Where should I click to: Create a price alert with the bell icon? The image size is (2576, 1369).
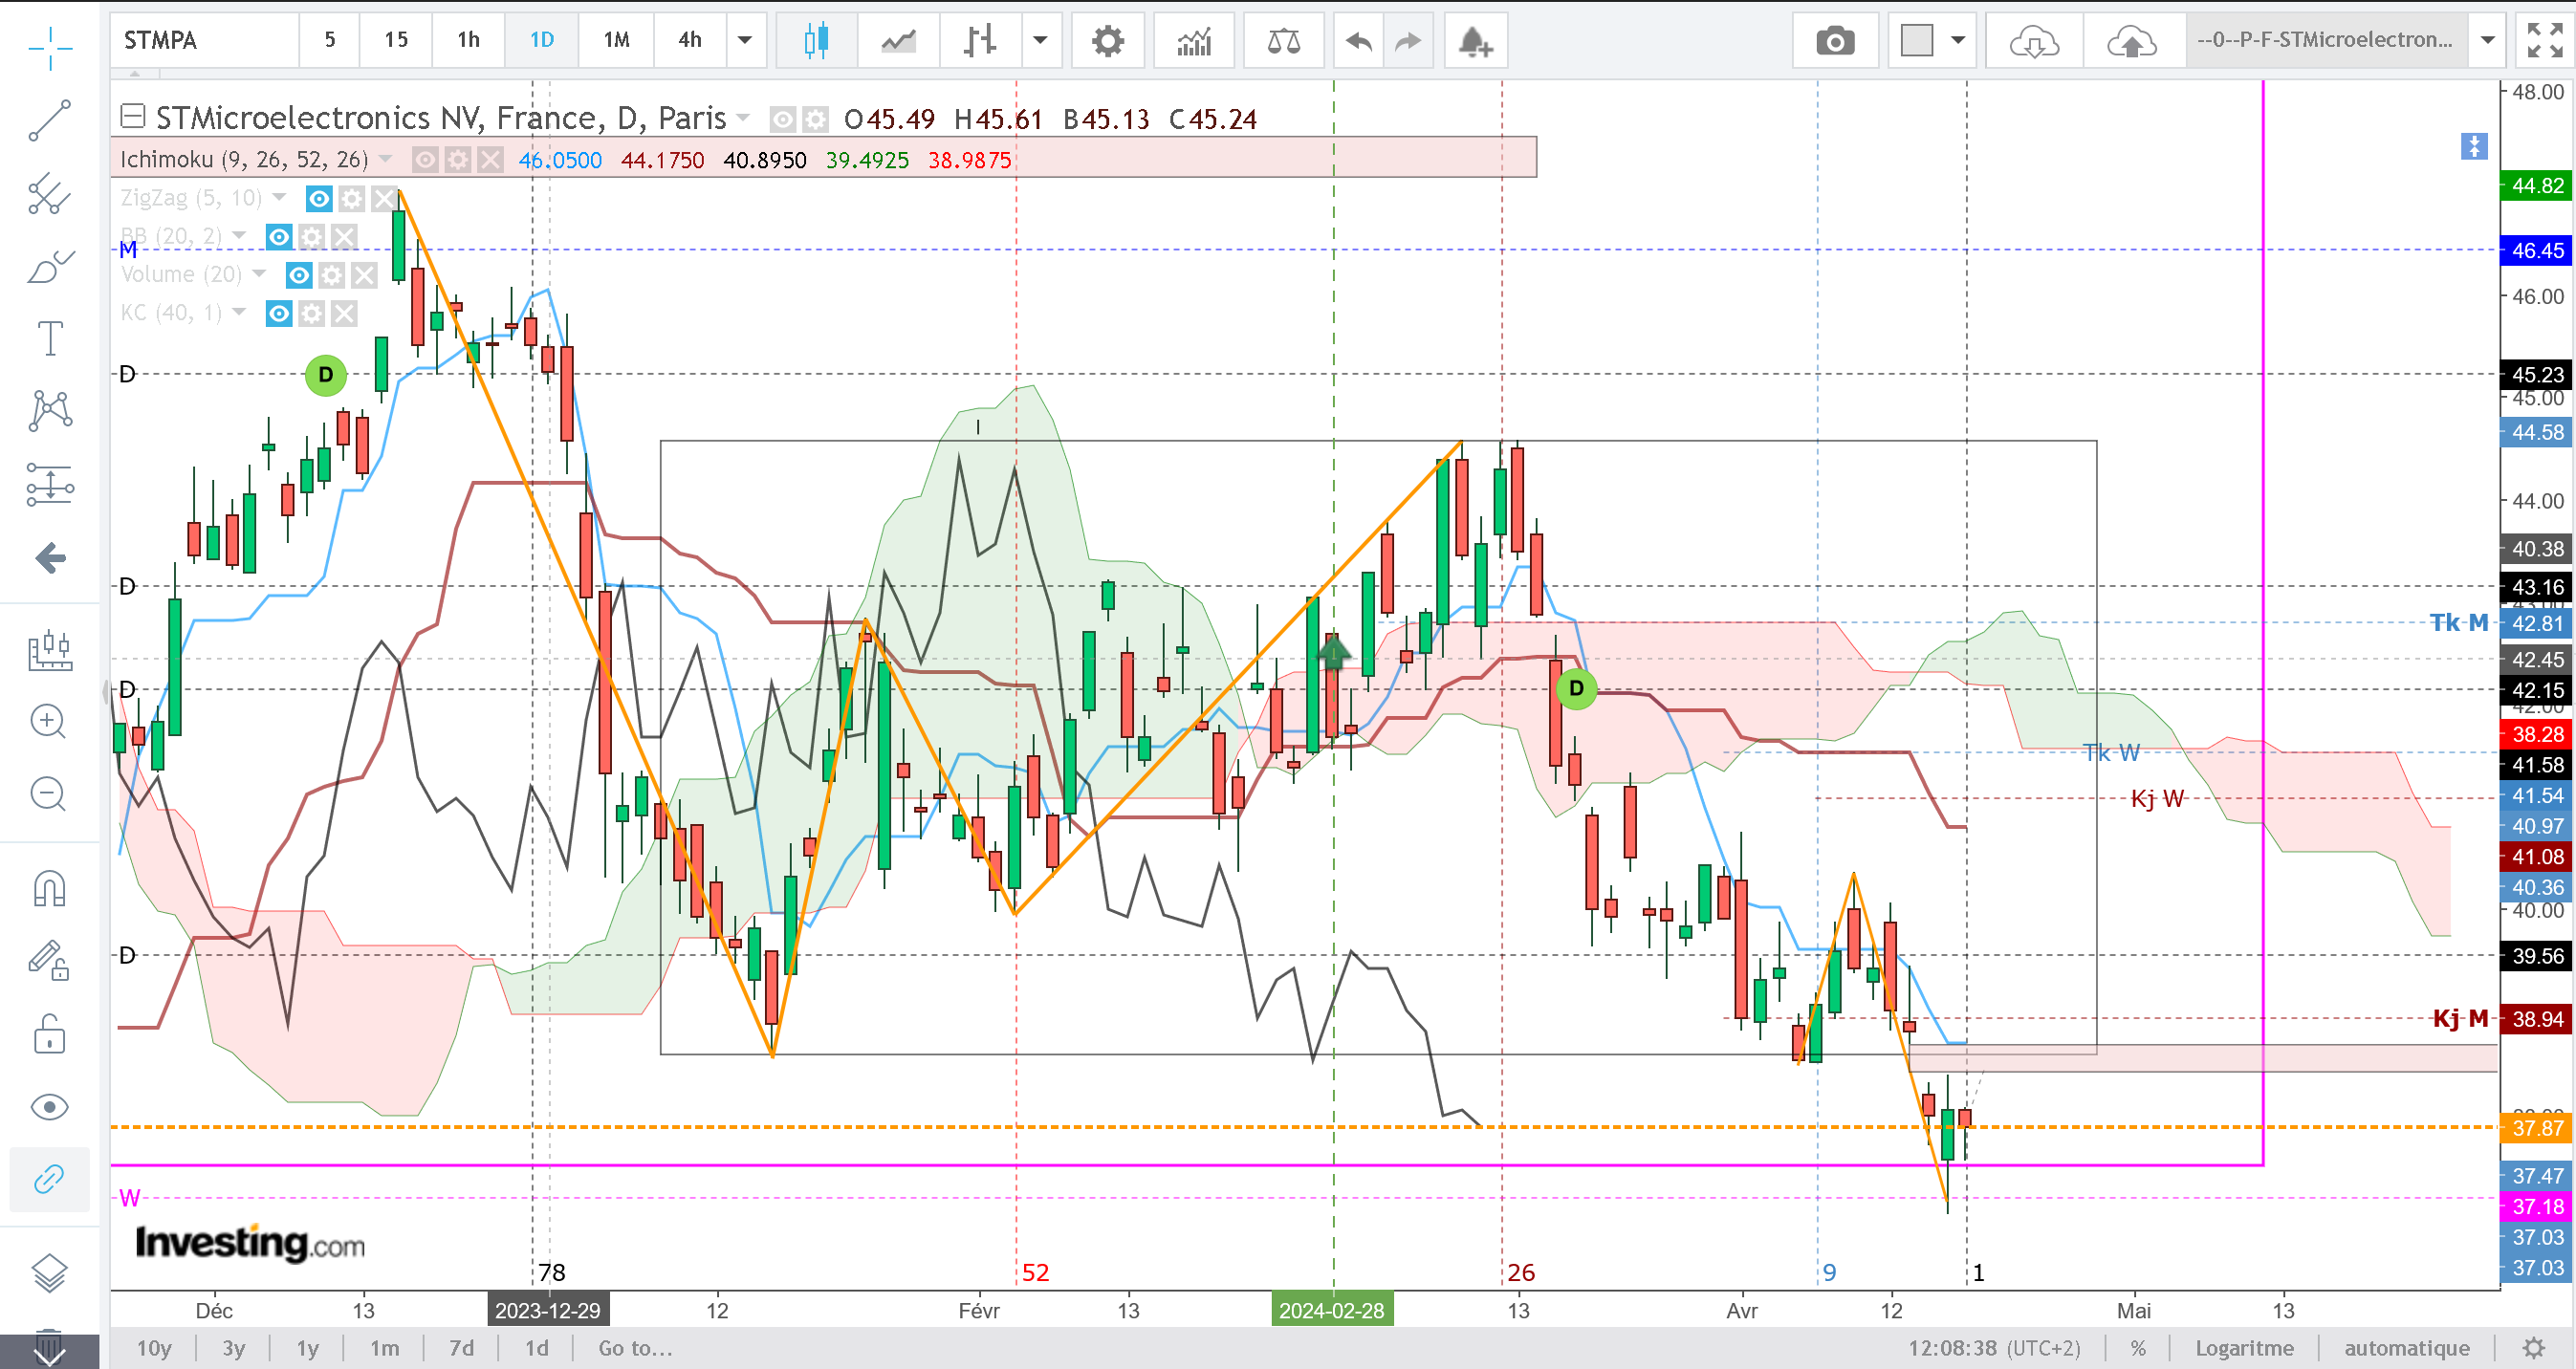coord(1475,40)
